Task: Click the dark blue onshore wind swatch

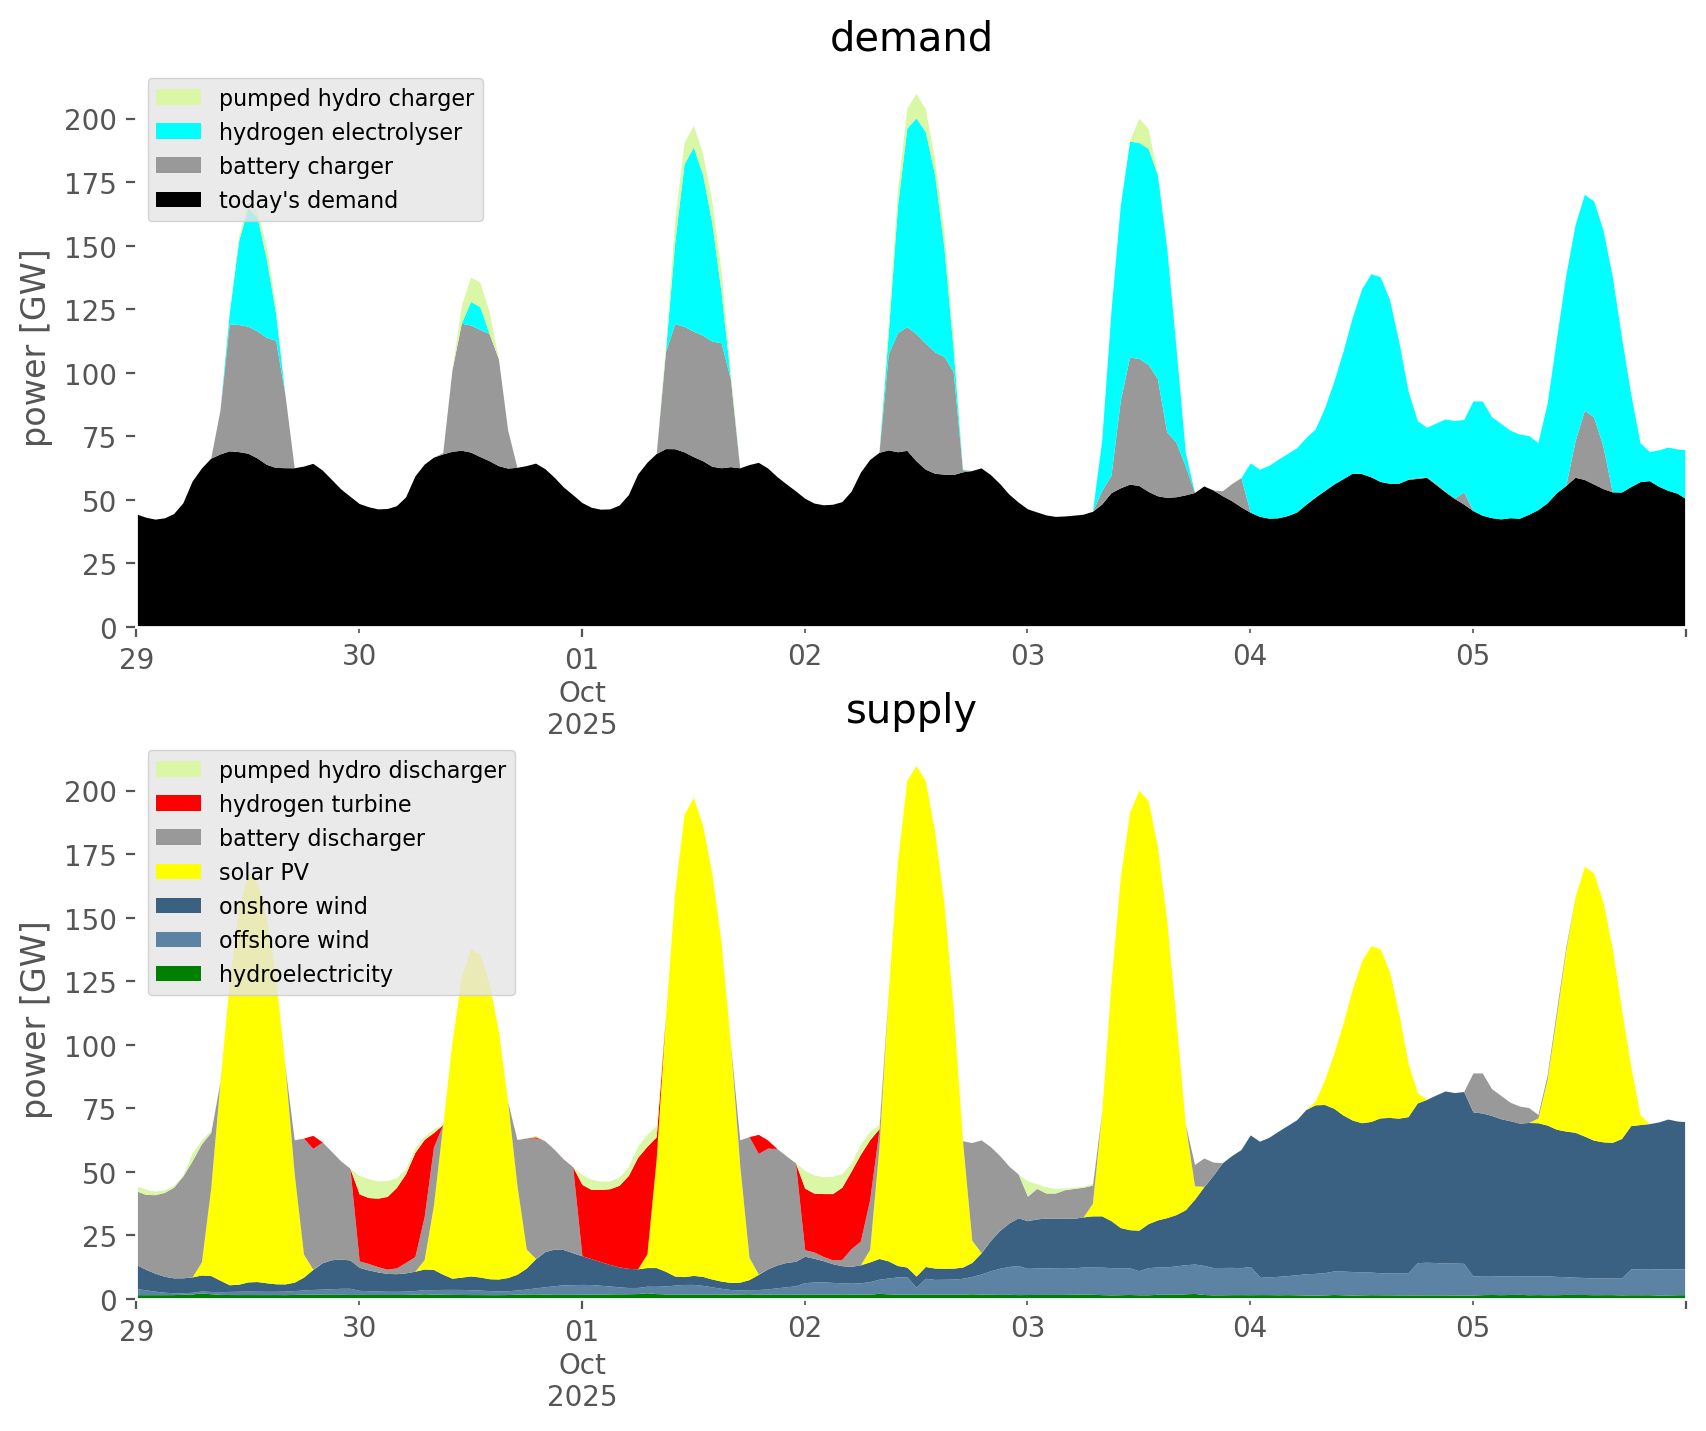Action: 179,906
